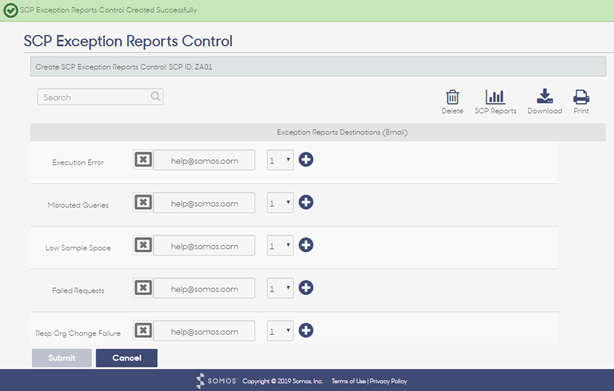Click the Delete trash icon
This screenshot has width=614, height=391.
click(x=452, y=97)
